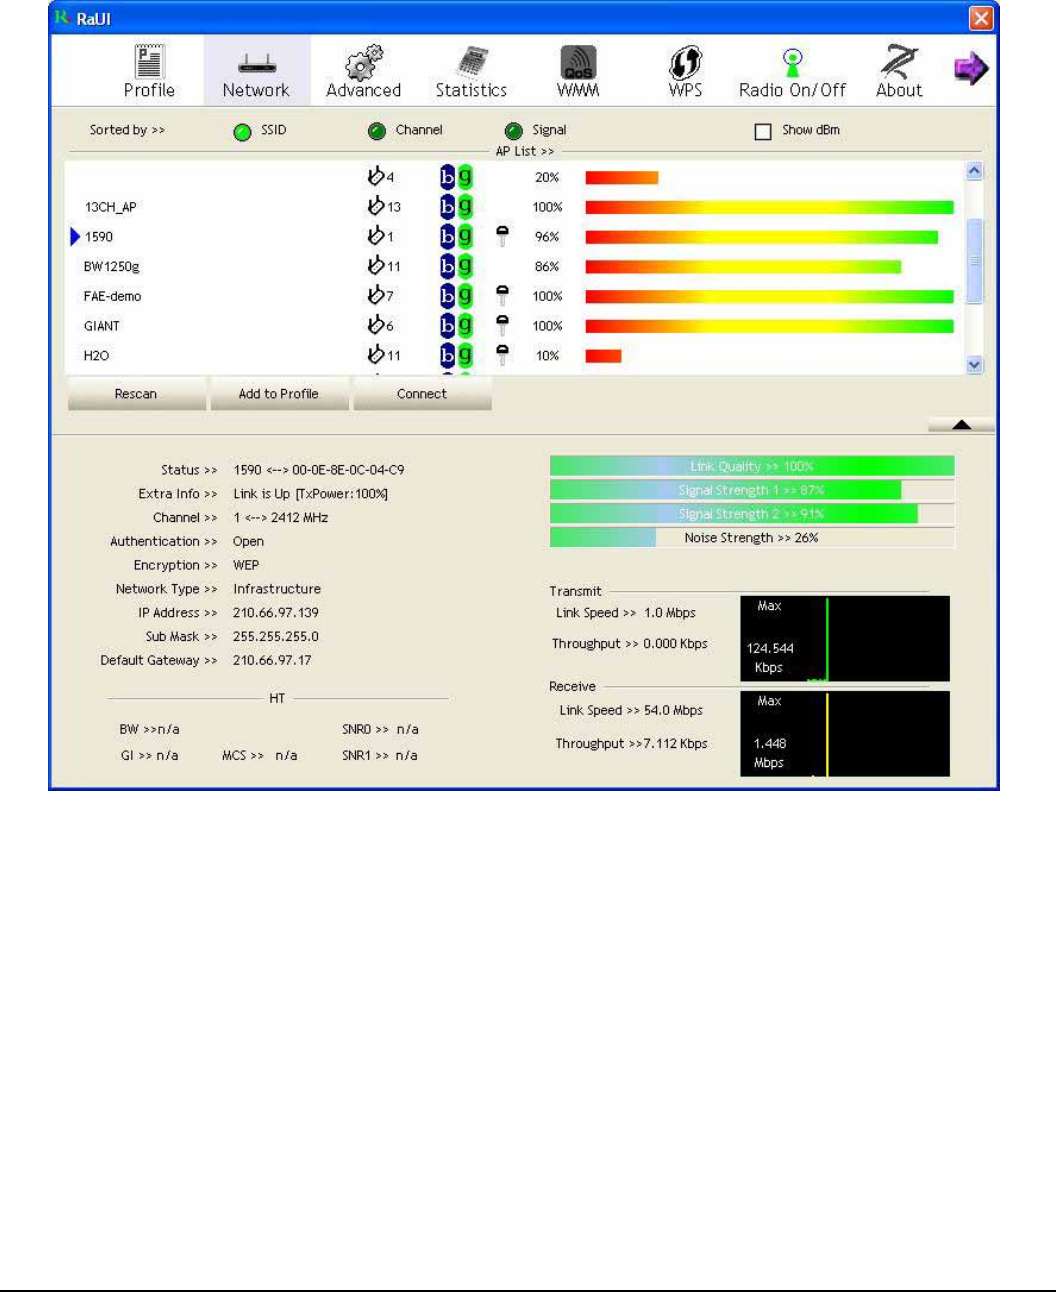The image size is (1056, 1292).
Task: Select the BW1250g network entry
Action: pos(515,267)
